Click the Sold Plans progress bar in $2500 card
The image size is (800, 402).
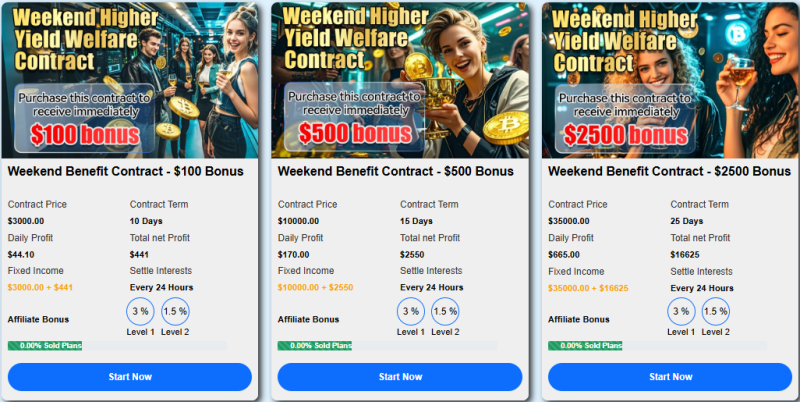(658, 345)
